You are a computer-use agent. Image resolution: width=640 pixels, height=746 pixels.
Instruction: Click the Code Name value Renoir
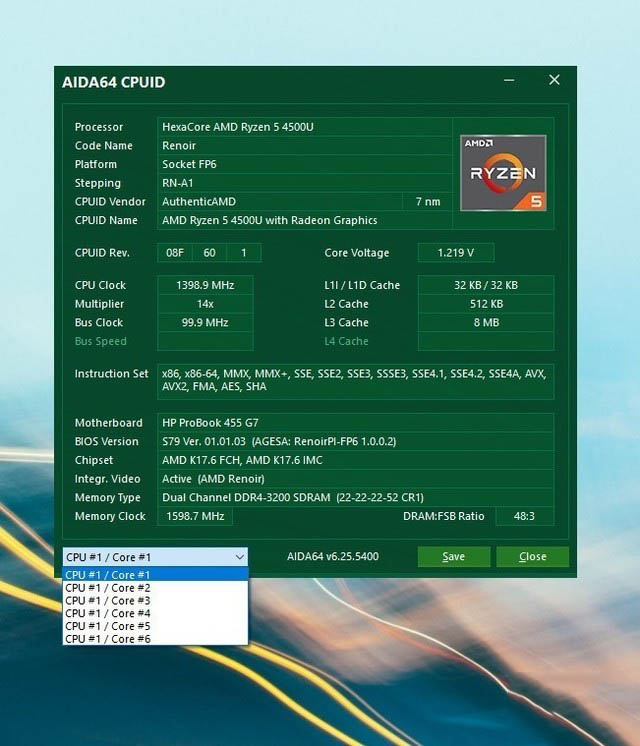[305, 146]
